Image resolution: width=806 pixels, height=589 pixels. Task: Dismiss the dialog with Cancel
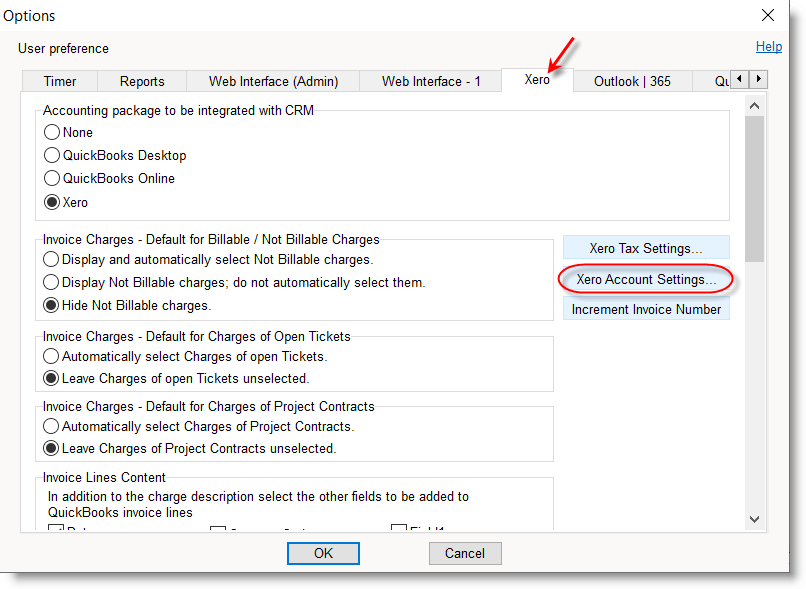click(465, 553)
